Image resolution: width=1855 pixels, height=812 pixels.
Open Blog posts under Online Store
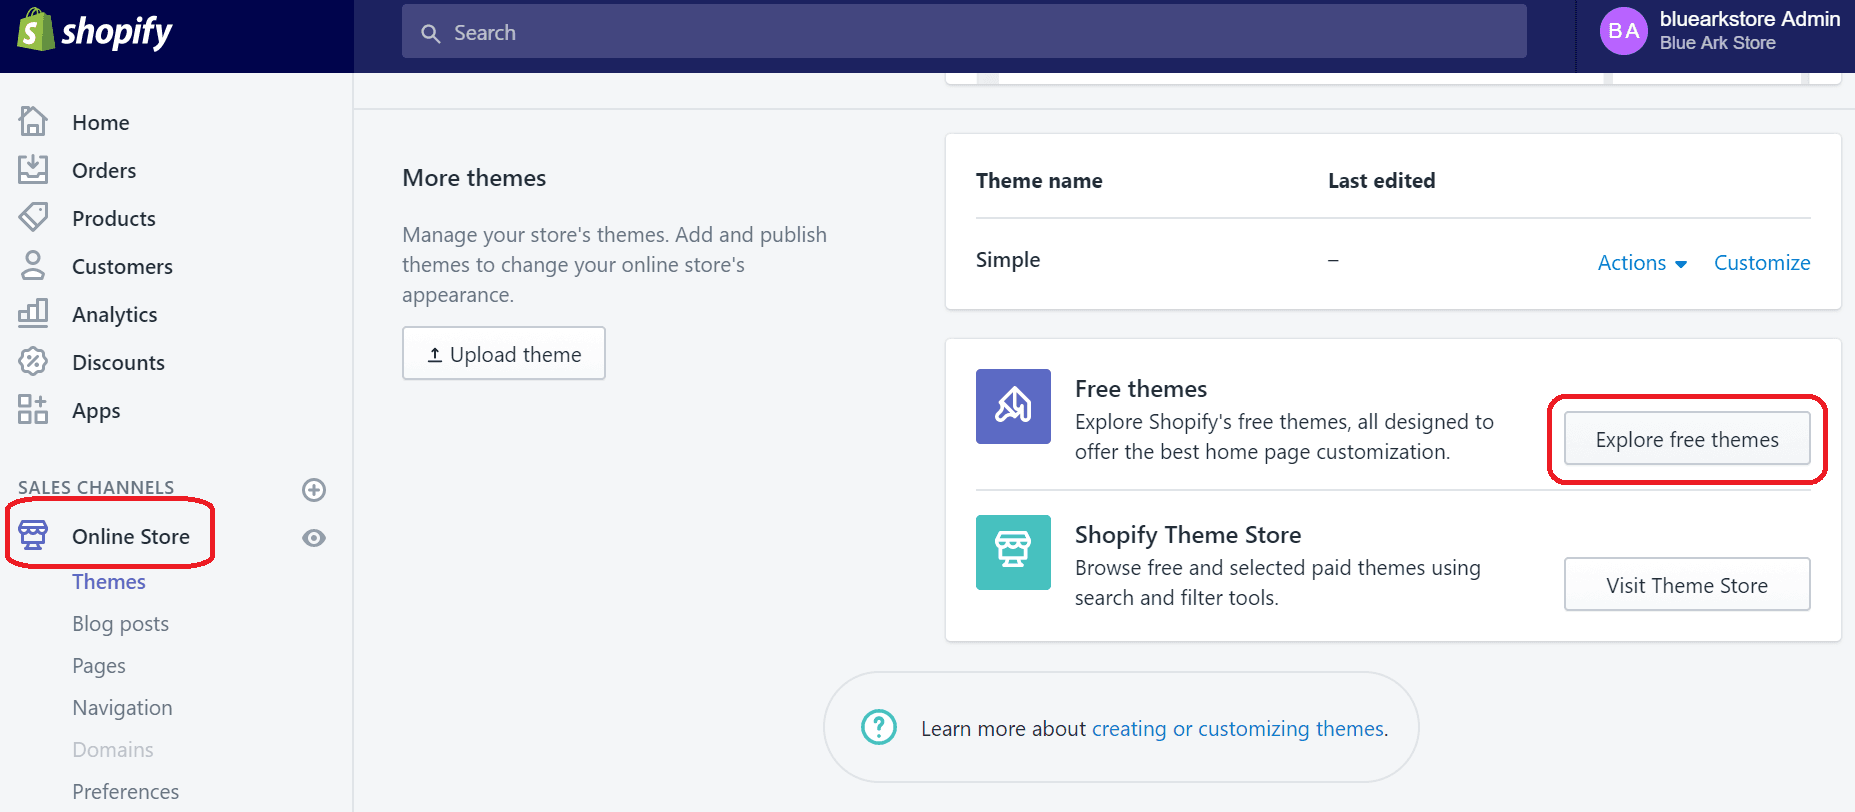[x=120, y=624]
